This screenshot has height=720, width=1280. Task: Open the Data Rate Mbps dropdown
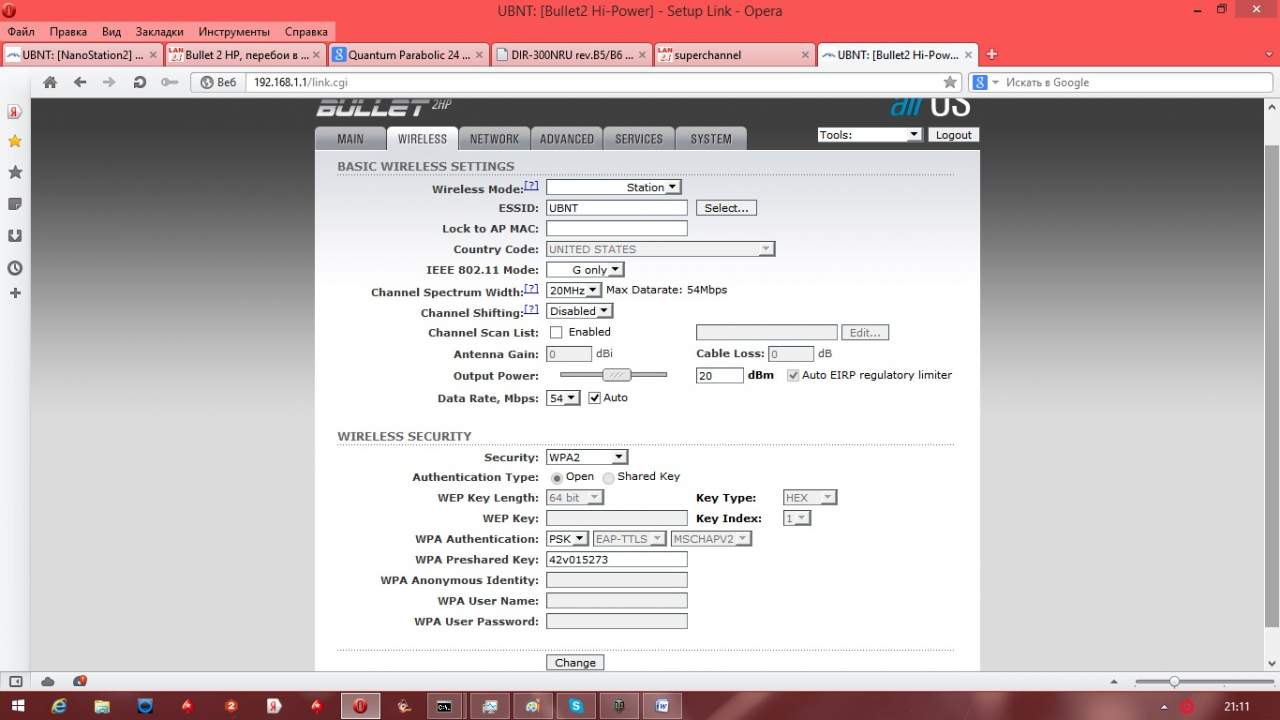(x=563, y=398)
